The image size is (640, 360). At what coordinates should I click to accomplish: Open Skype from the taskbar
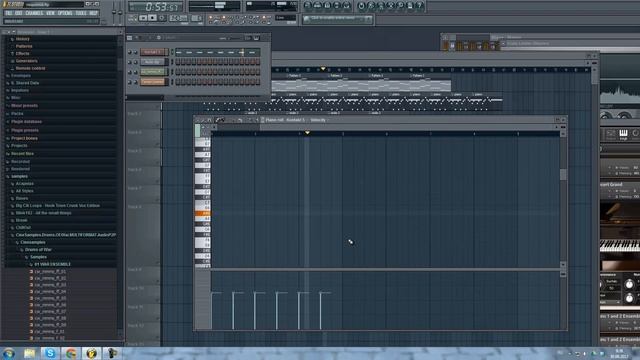(50, 353)
